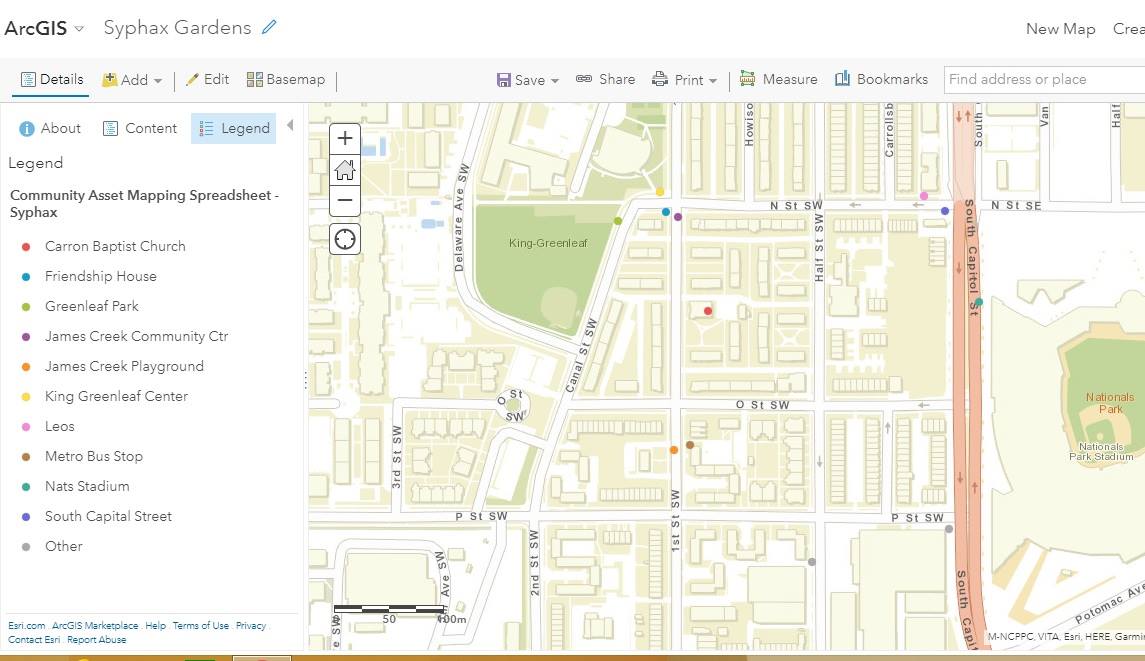This screenshot has width=1145, height=661.
Task: Click the Report Abuse link
Action: pos(96,640)
